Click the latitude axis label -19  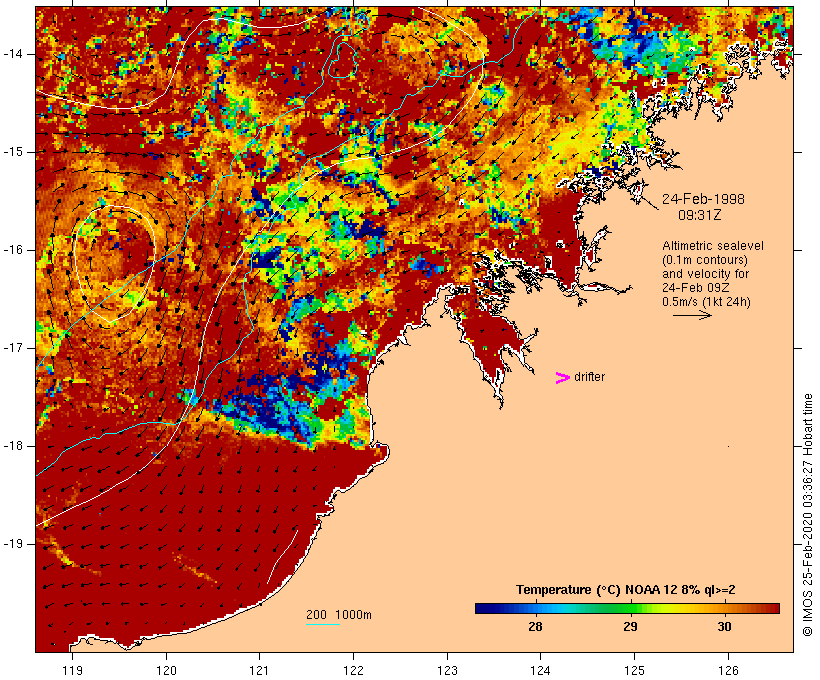[x=13, y=544]
